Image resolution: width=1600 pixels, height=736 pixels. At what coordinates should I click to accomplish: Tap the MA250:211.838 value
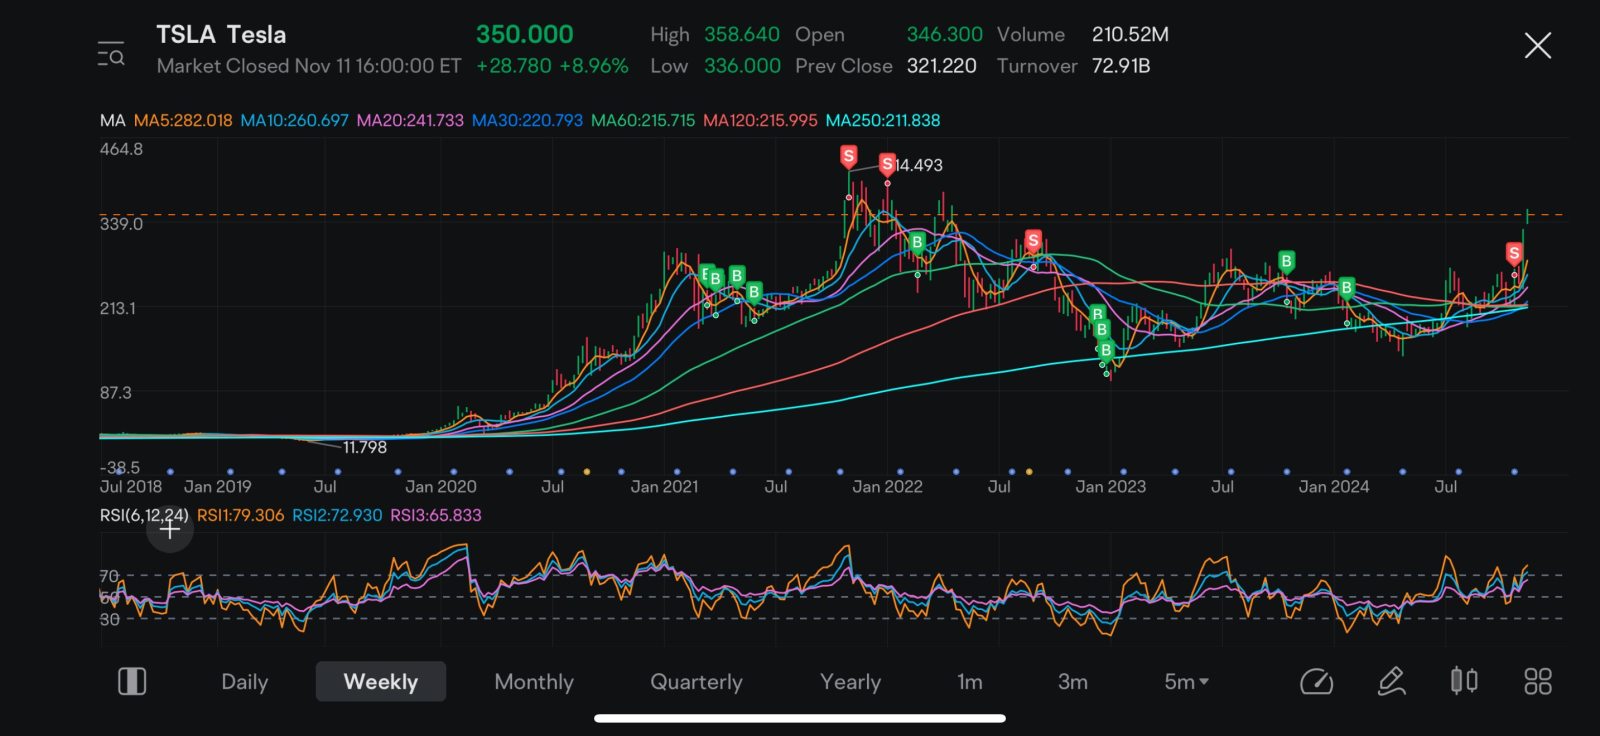tap(883, 120)
